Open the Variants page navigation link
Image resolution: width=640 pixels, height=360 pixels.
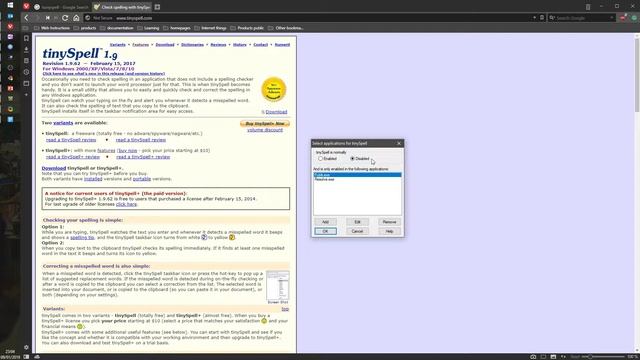point(118,44)
